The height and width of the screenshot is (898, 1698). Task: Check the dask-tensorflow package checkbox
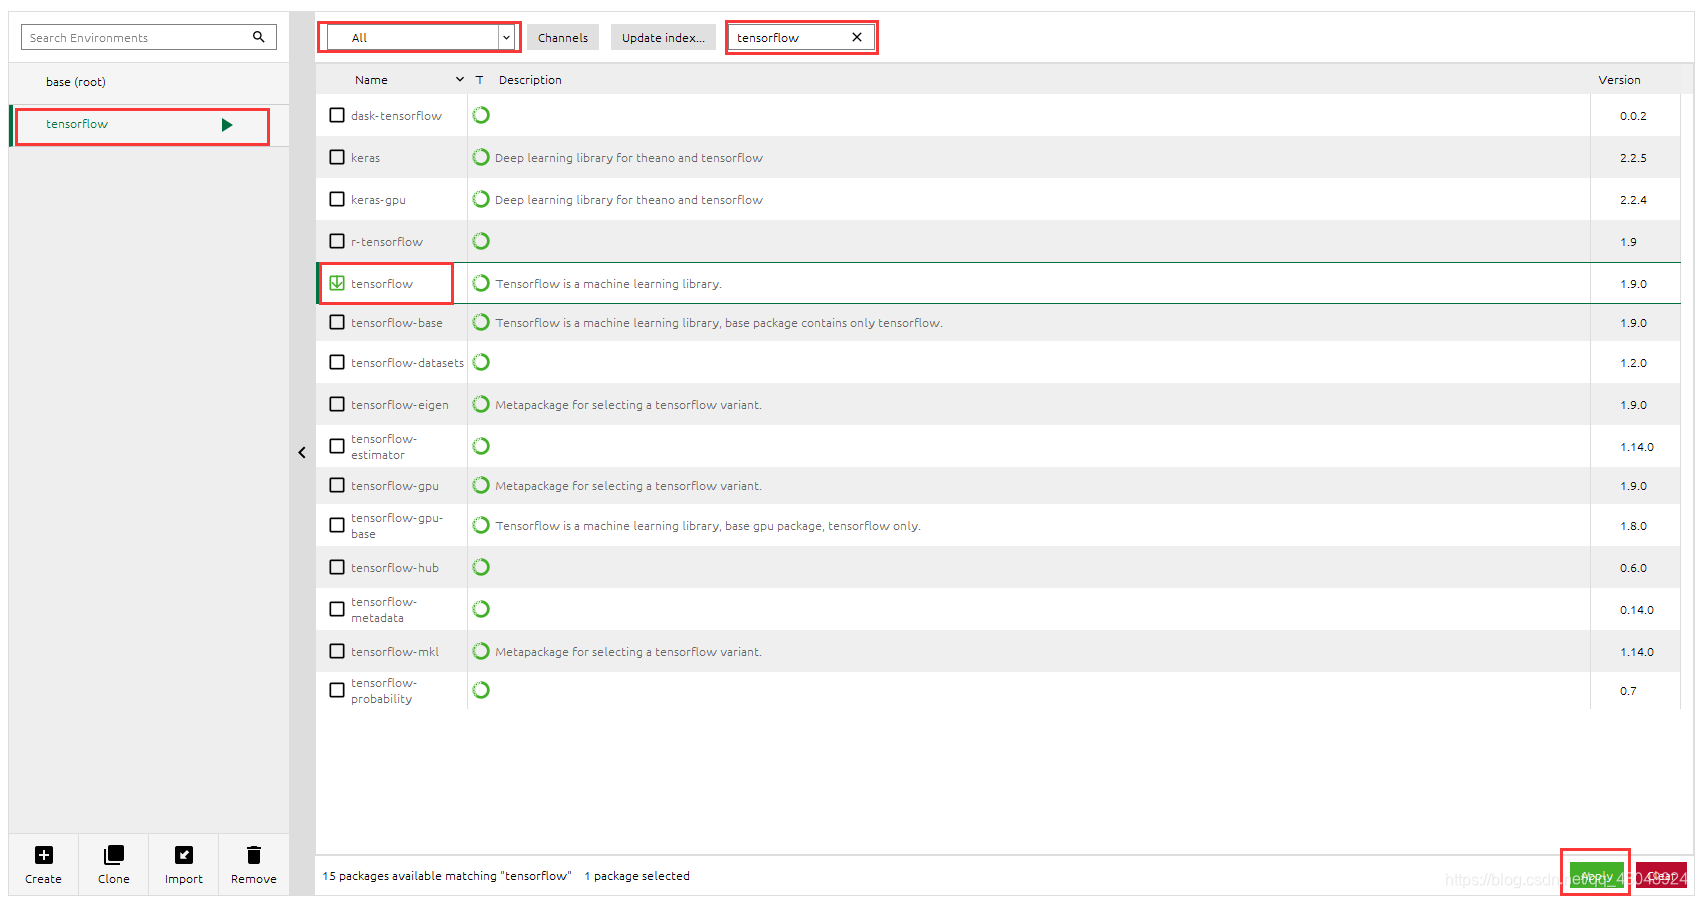point(337,115)
